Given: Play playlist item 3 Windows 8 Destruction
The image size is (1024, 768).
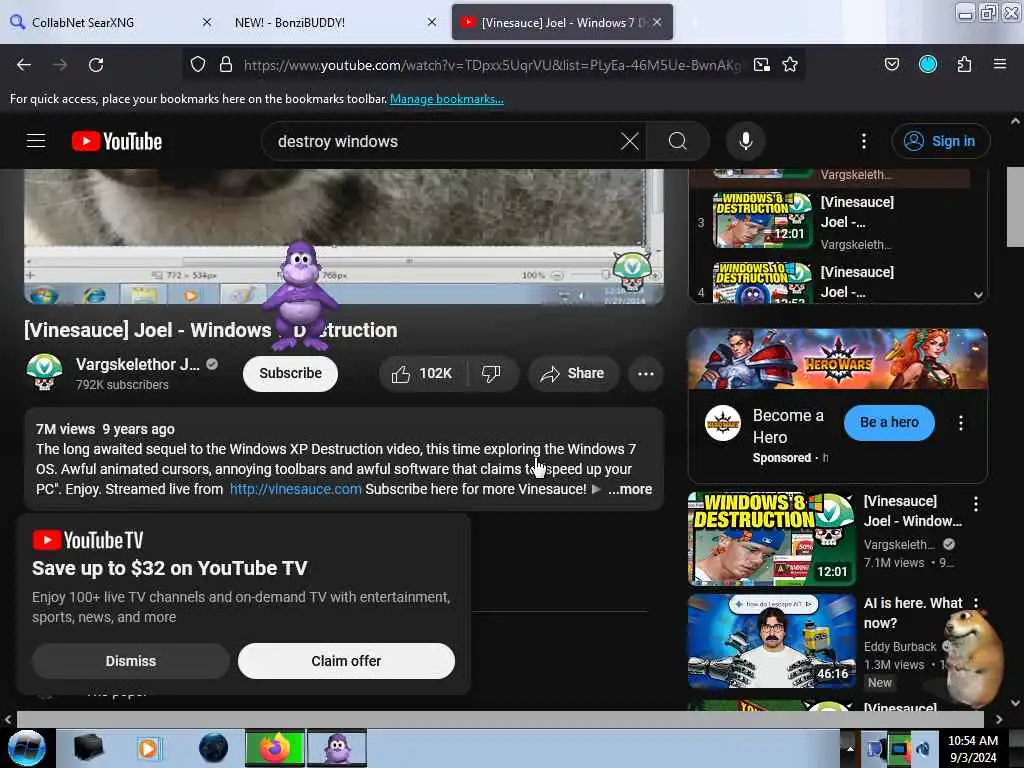Looking at the screenshot, I should point(762,220).
